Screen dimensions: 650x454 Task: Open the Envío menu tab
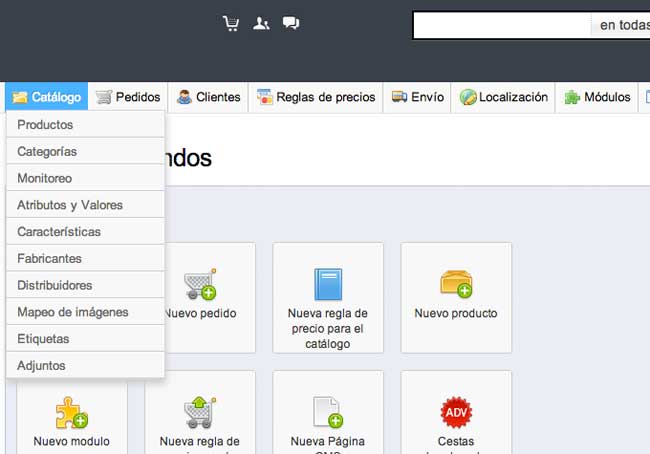417,97
